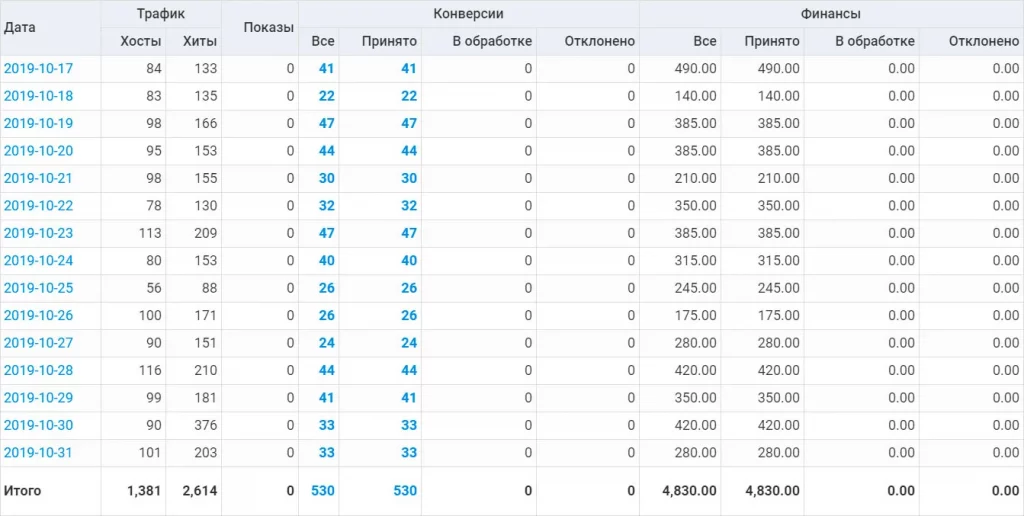Sort by the Показы column header
This screenshot has width=1024, height=516.
[x=268, y=28]
